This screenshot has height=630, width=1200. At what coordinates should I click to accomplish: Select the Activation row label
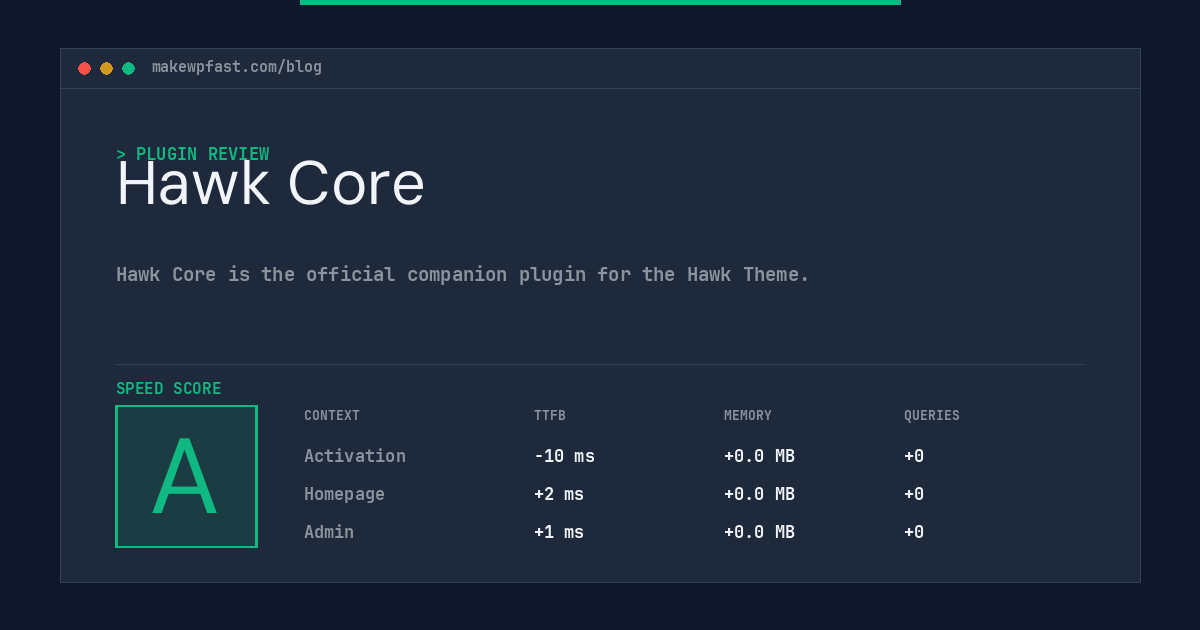click(x=355, y=456)
